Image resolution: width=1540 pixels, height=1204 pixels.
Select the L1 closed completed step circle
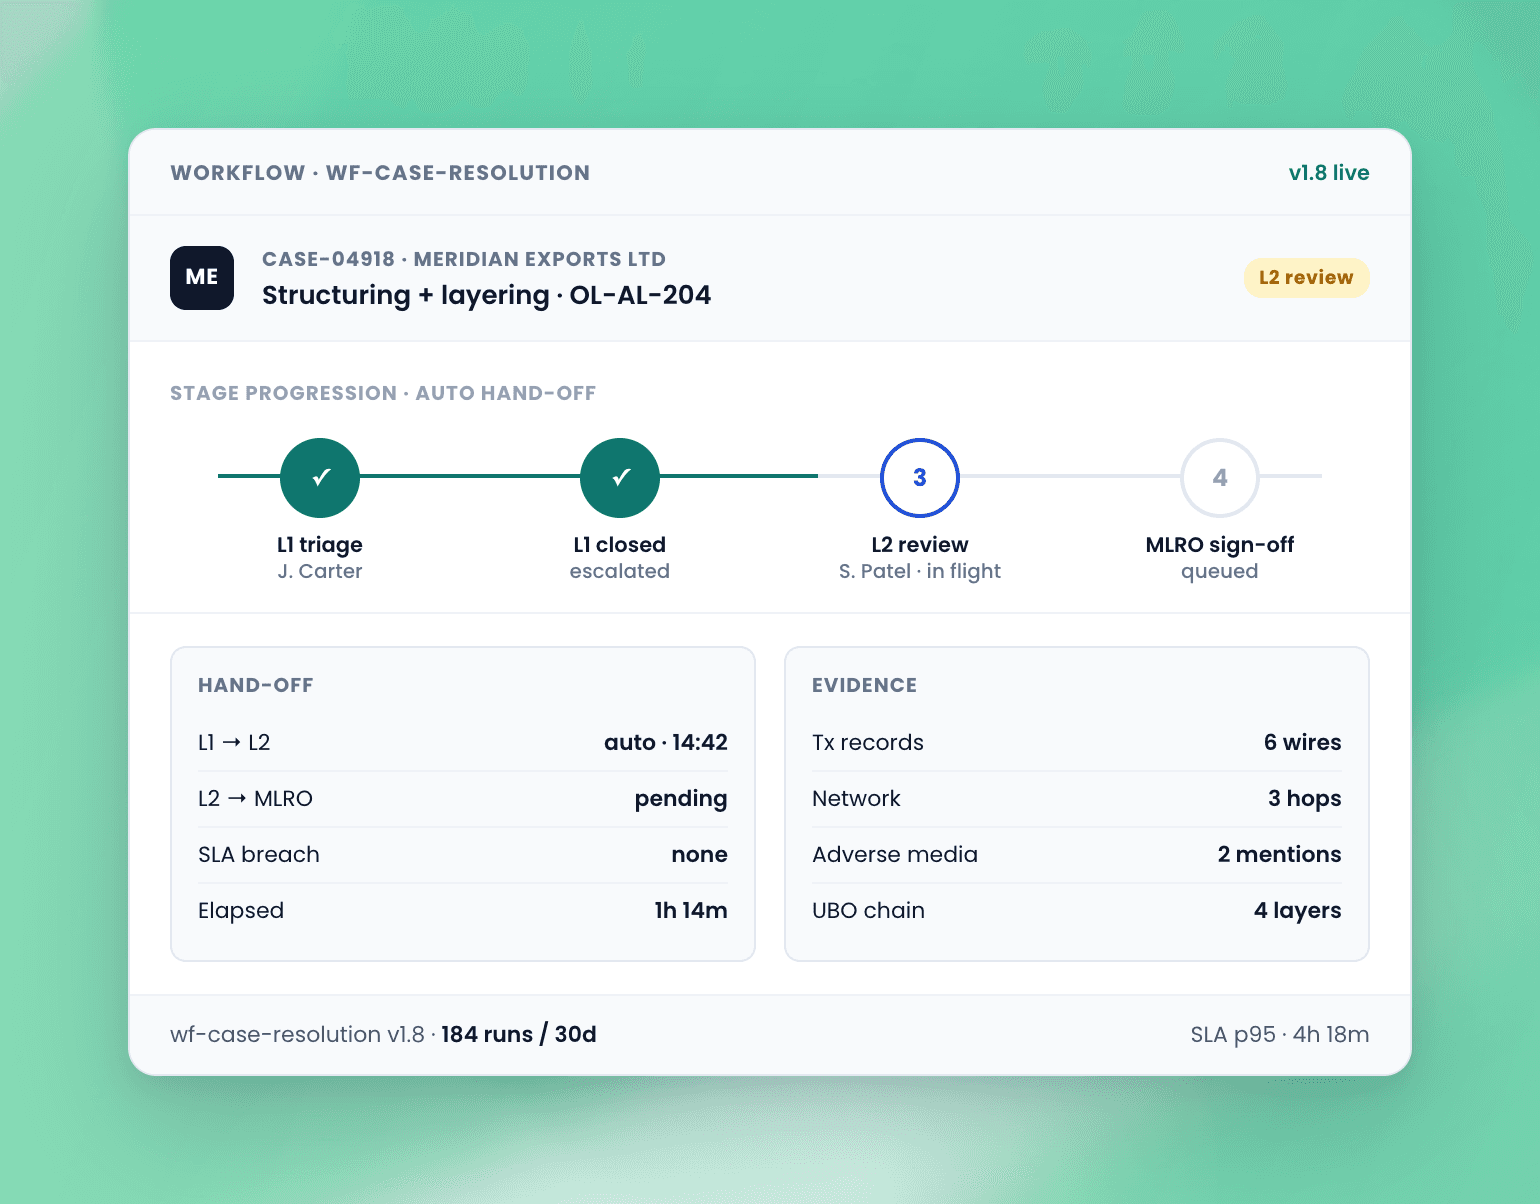(x=620, y=478)
